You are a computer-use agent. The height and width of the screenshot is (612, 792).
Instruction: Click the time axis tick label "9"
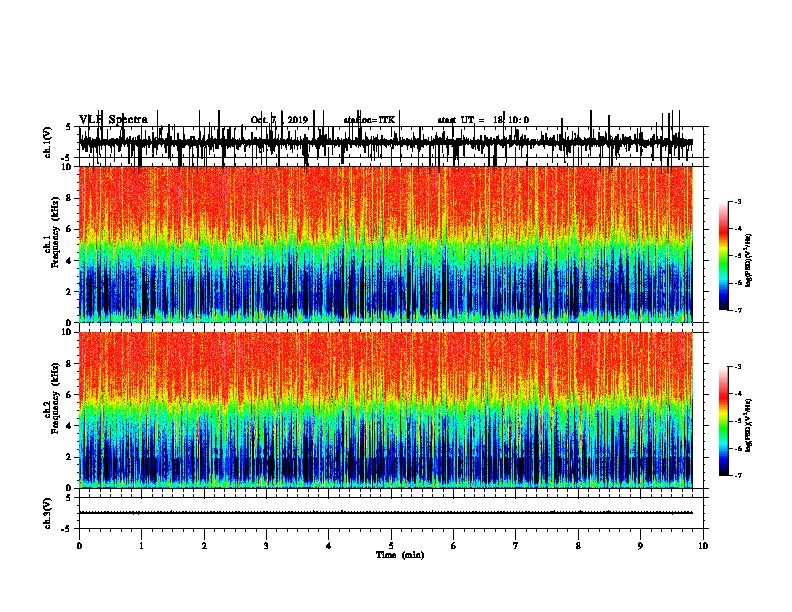pos(640,546)
